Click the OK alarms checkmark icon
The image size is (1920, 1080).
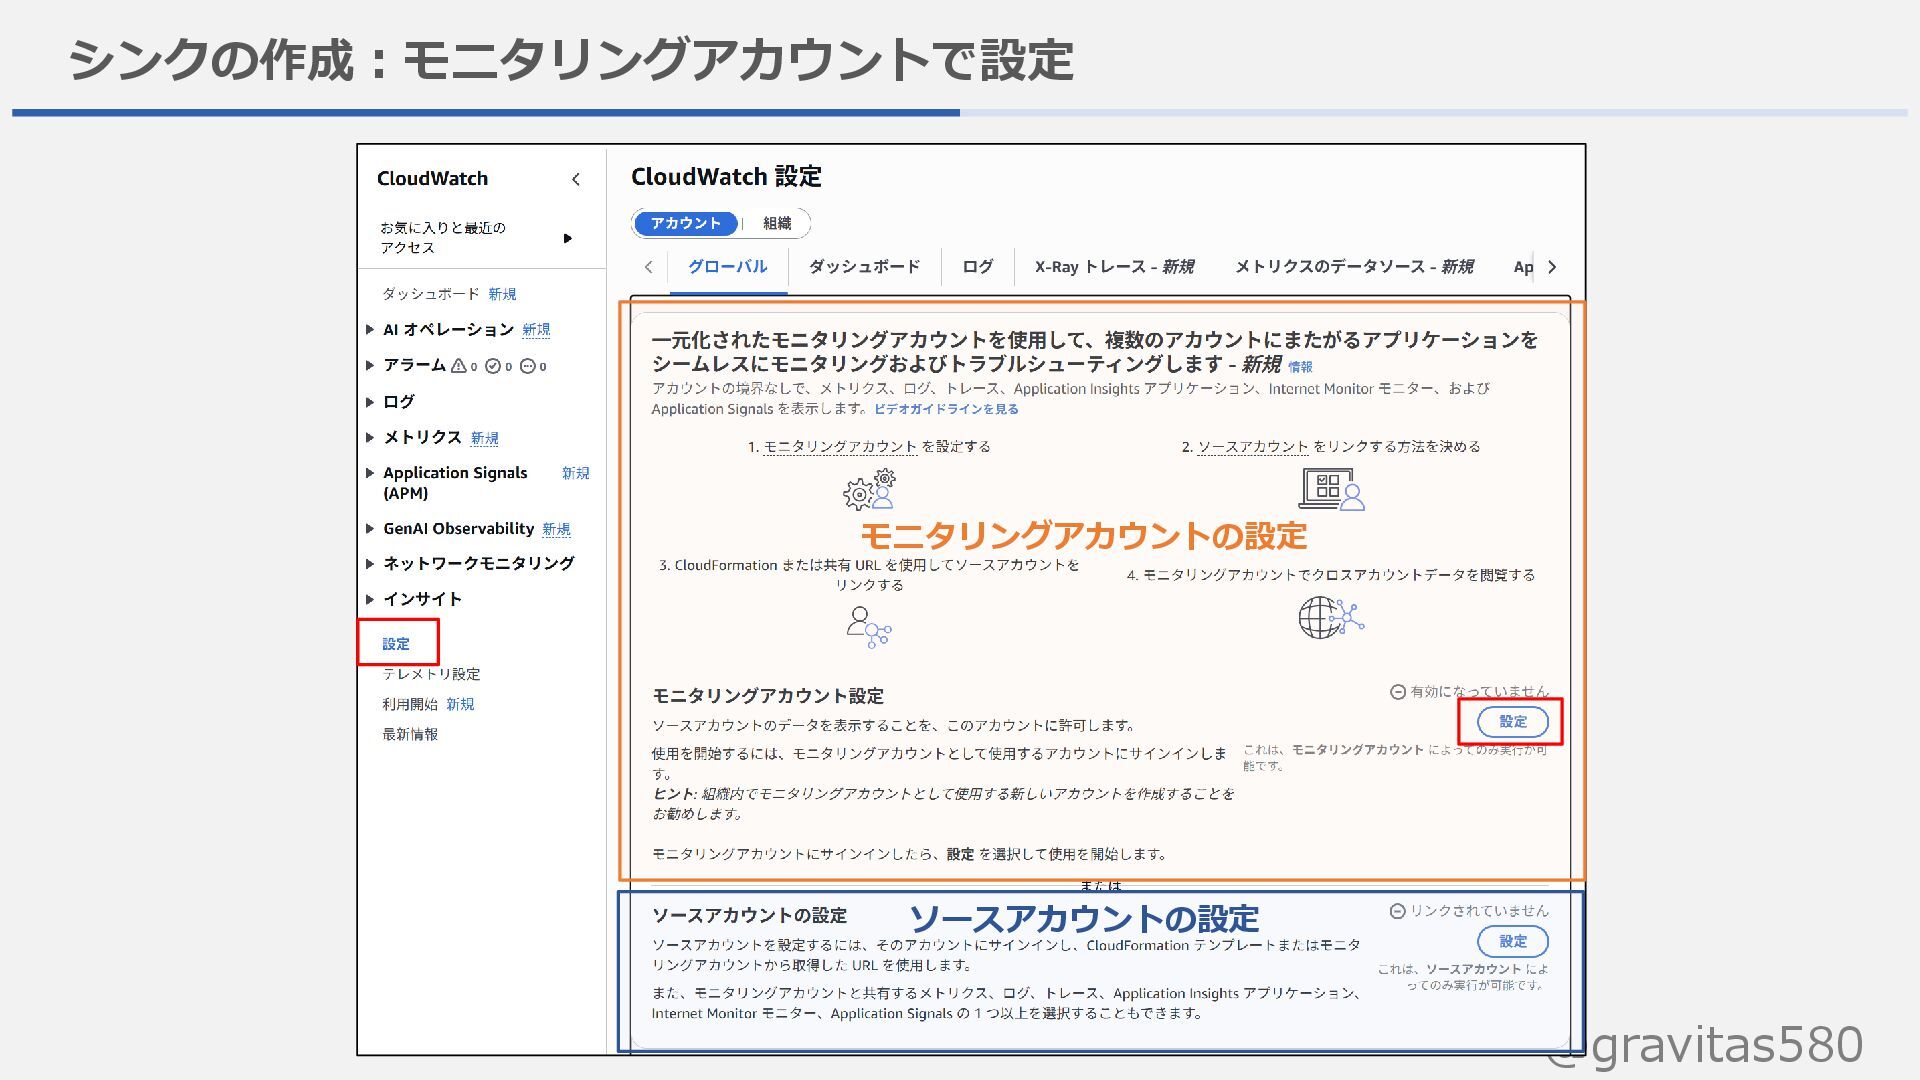[492, 366]
